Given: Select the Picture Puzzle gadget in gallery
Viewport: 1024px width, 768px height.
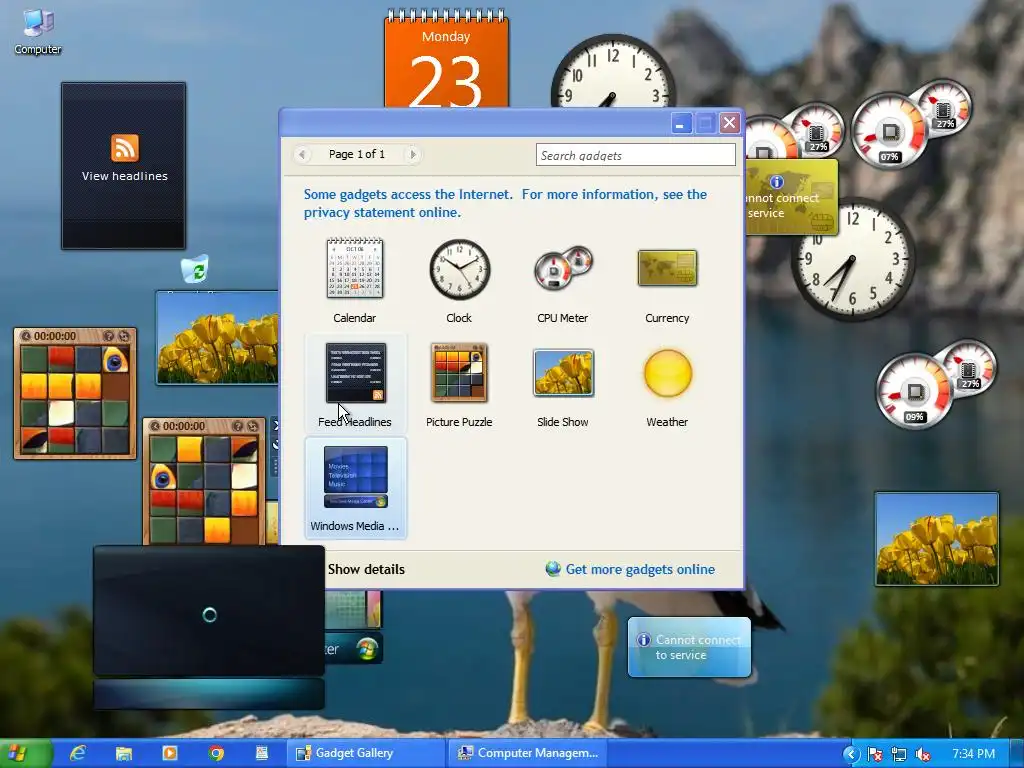Looking at the screenshot, I should coord(459,384).
